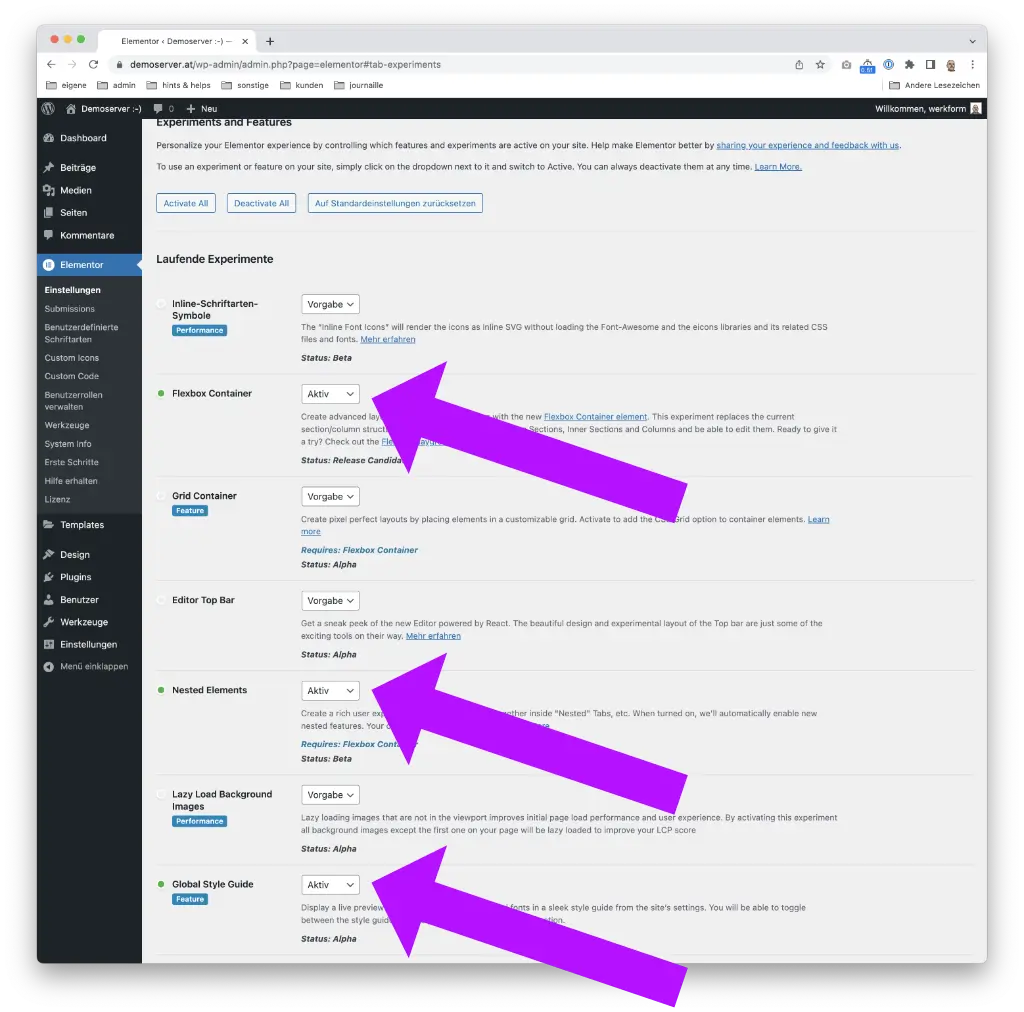Open Custom Icons submenu
Image resolution: width=1024 pixels, height=1012 pixels.
pos(71,358)
